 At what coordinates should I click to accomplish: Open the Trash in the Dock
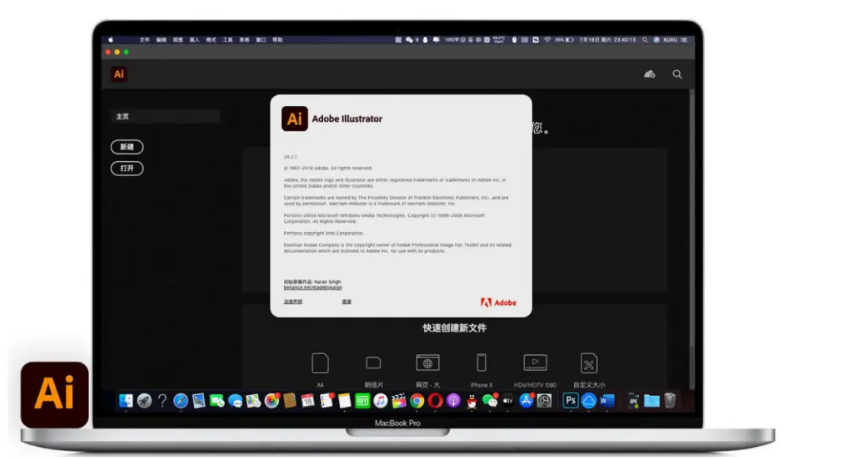click(670, 401)
